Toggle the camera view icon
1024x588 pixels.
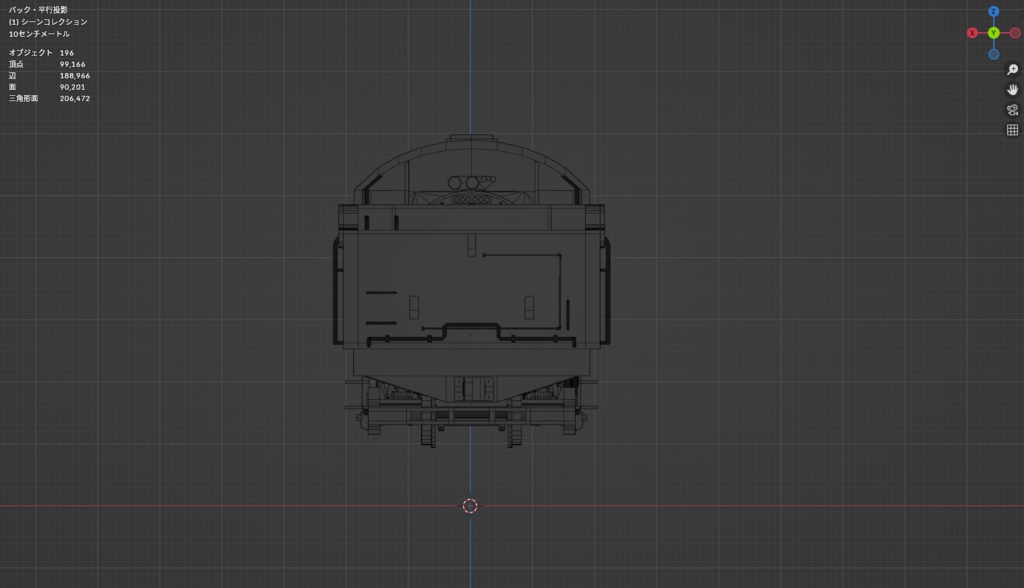1012,110
